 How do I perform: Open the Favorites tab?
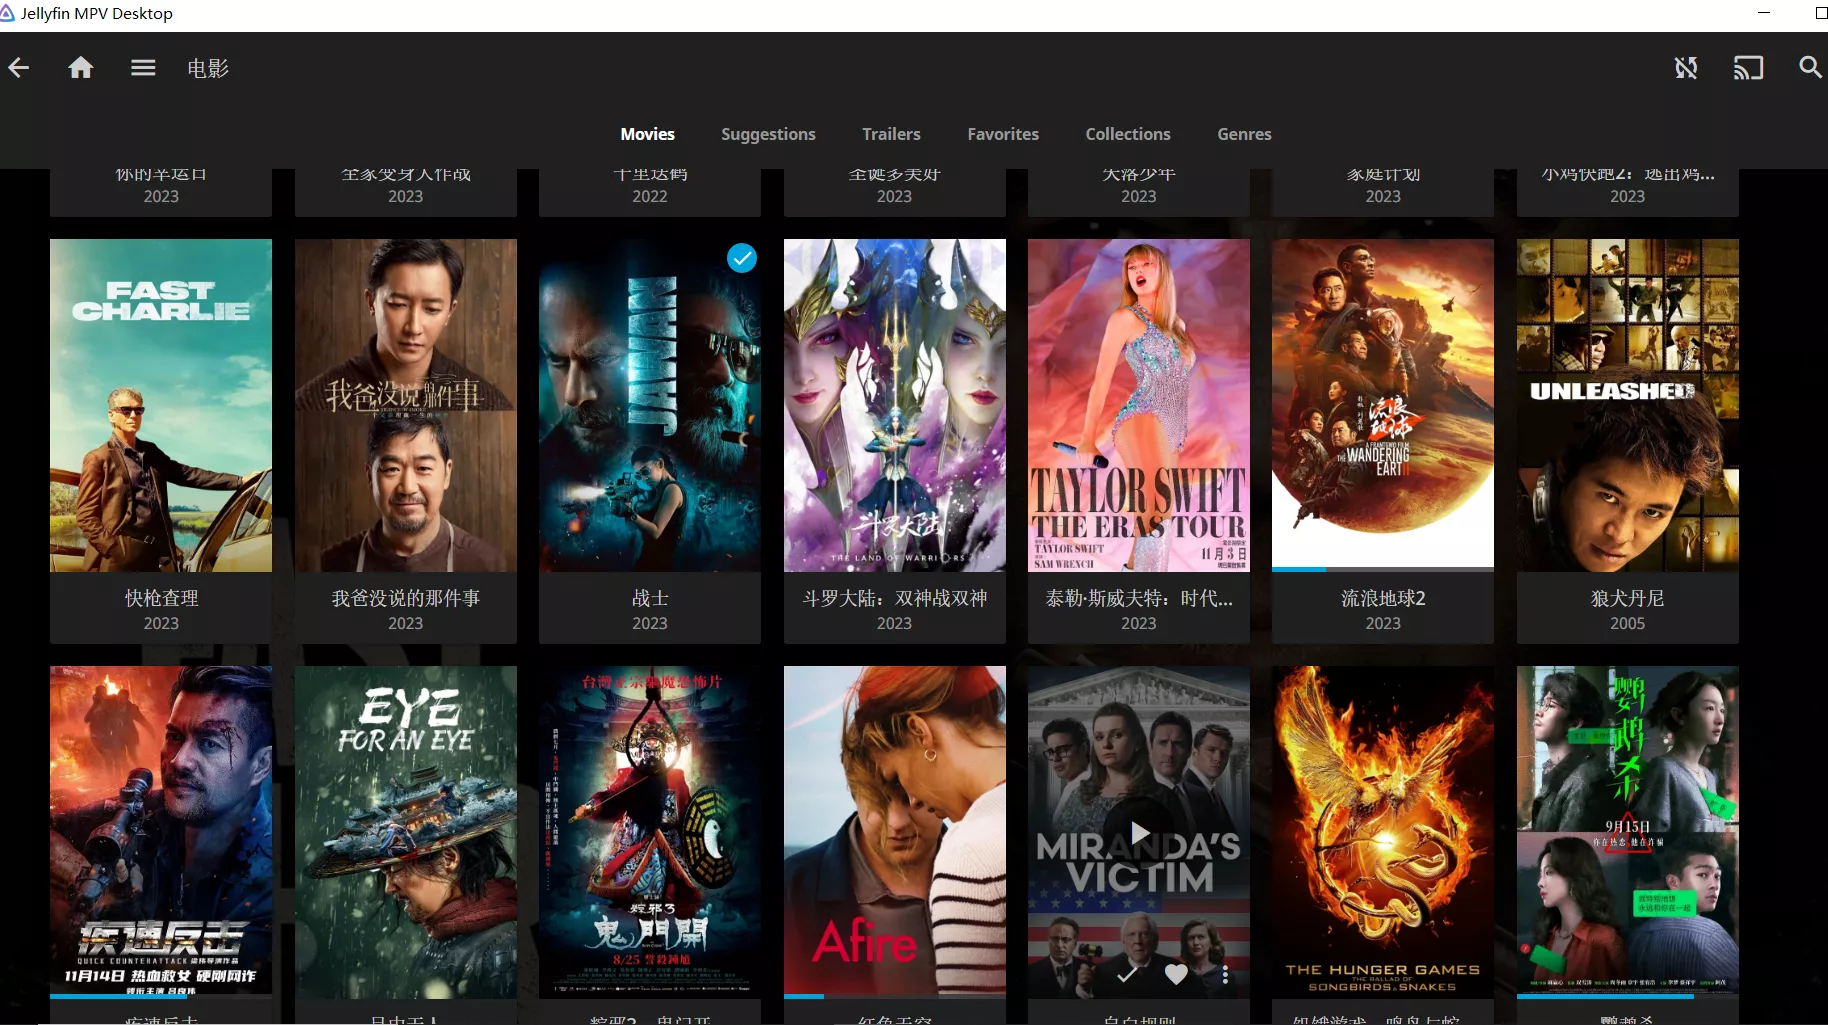pos(1003,134)
